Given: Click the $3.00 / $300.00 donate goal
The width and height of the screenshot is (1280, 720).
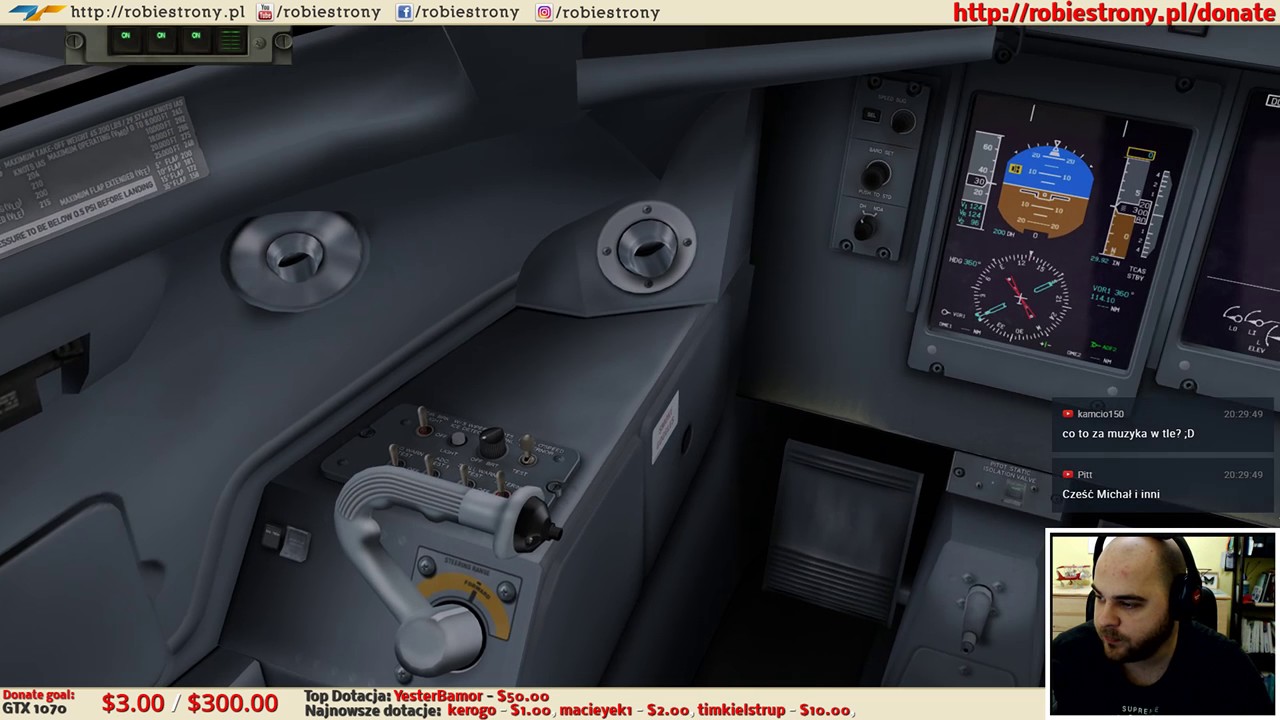Looking at the screenshot, I should [x=190, y=703].
